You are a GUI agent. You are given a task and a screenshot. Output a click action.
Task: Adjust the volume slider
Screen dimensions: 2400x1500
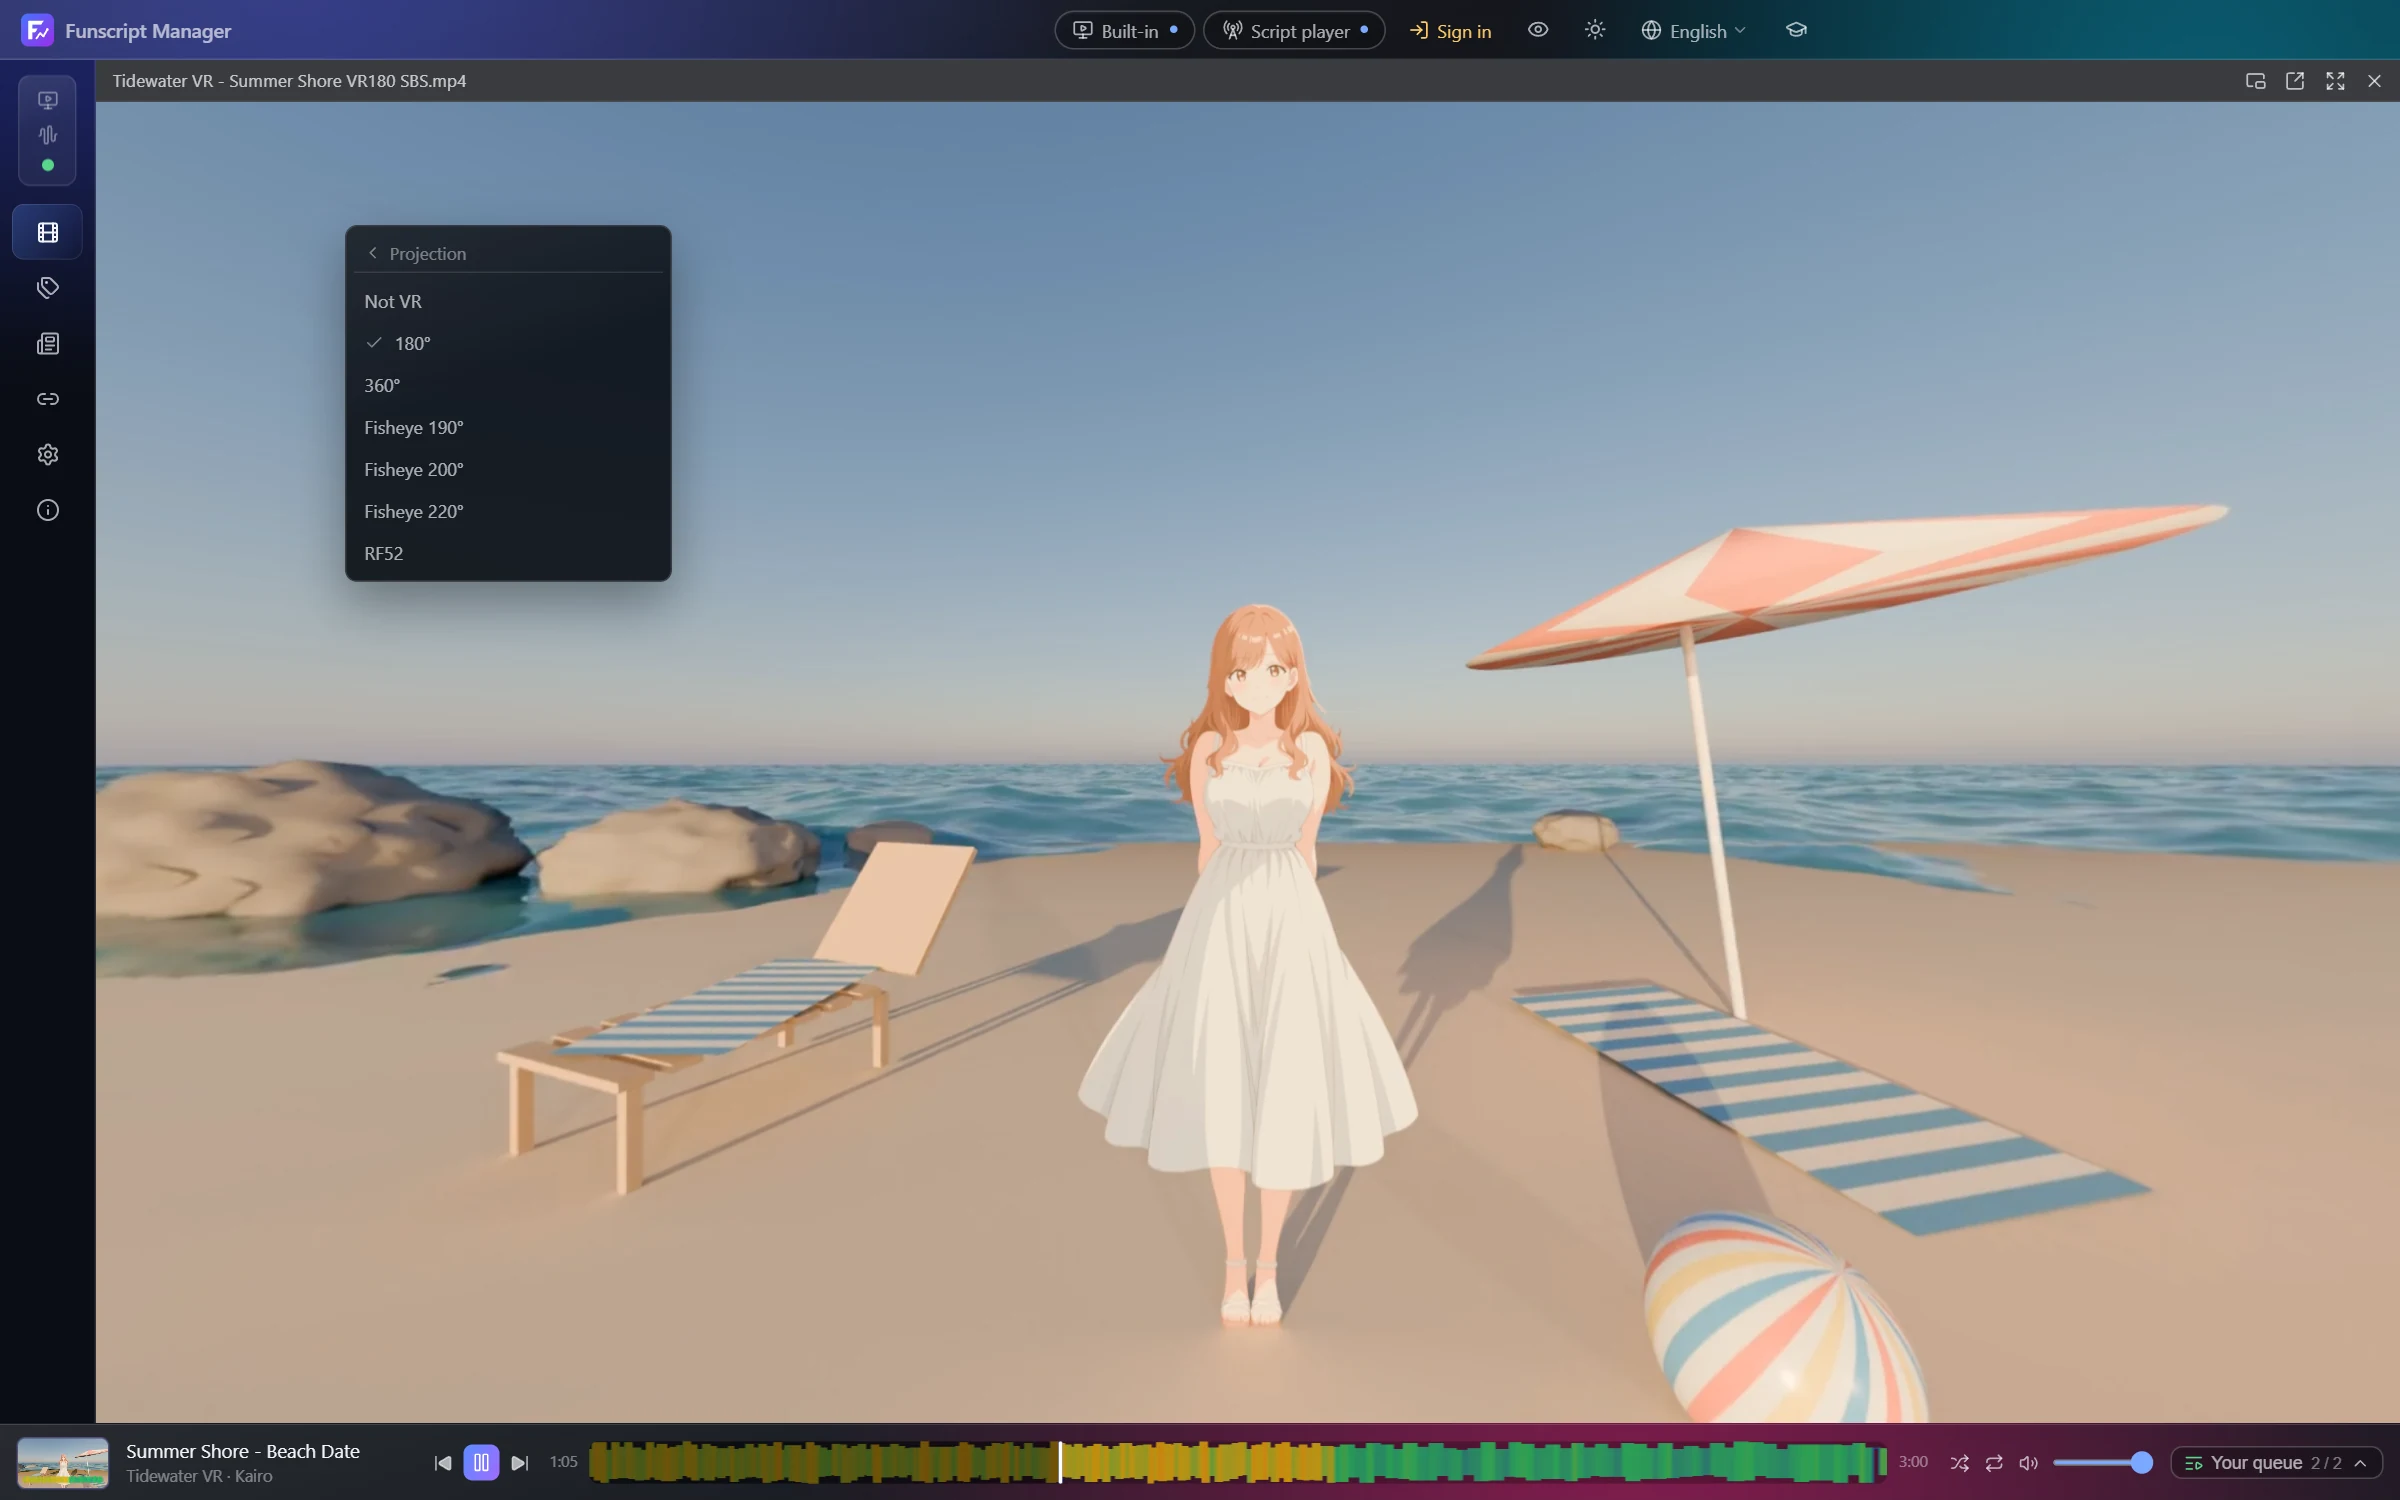coord(2102,1463)
